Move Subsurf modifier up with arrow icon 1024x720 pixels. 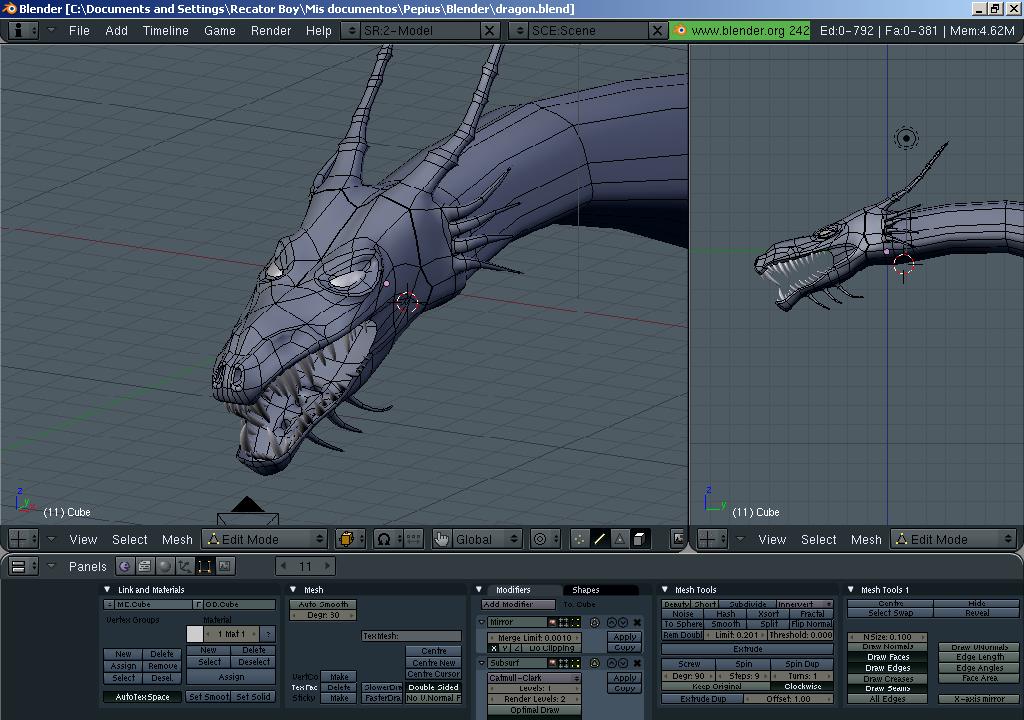click(x=611, y=663)
